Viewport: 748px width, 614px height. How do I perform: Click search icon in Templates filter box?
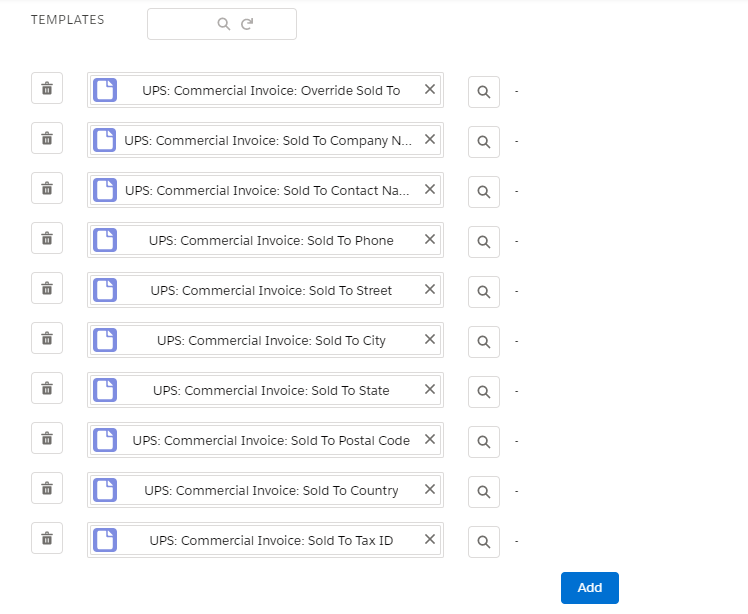click(x=223, y=24)
